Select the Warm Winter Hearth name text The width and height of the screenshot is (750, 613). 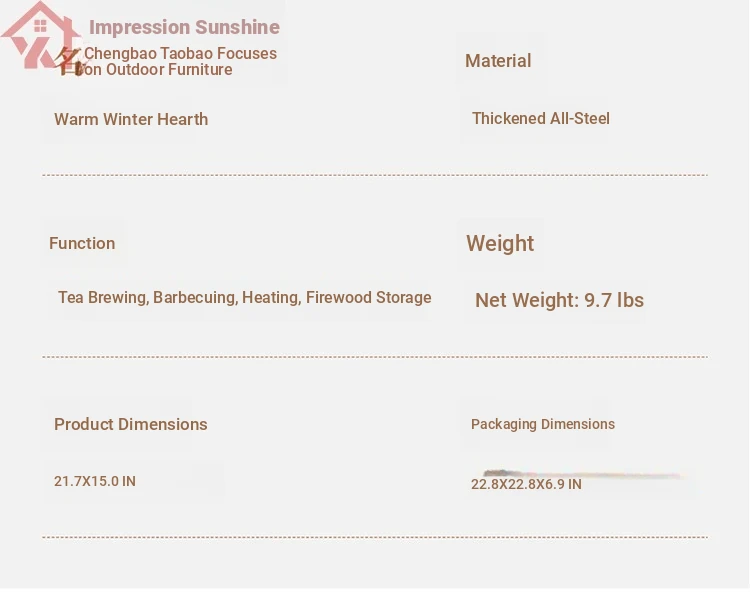tap(131, 119)
